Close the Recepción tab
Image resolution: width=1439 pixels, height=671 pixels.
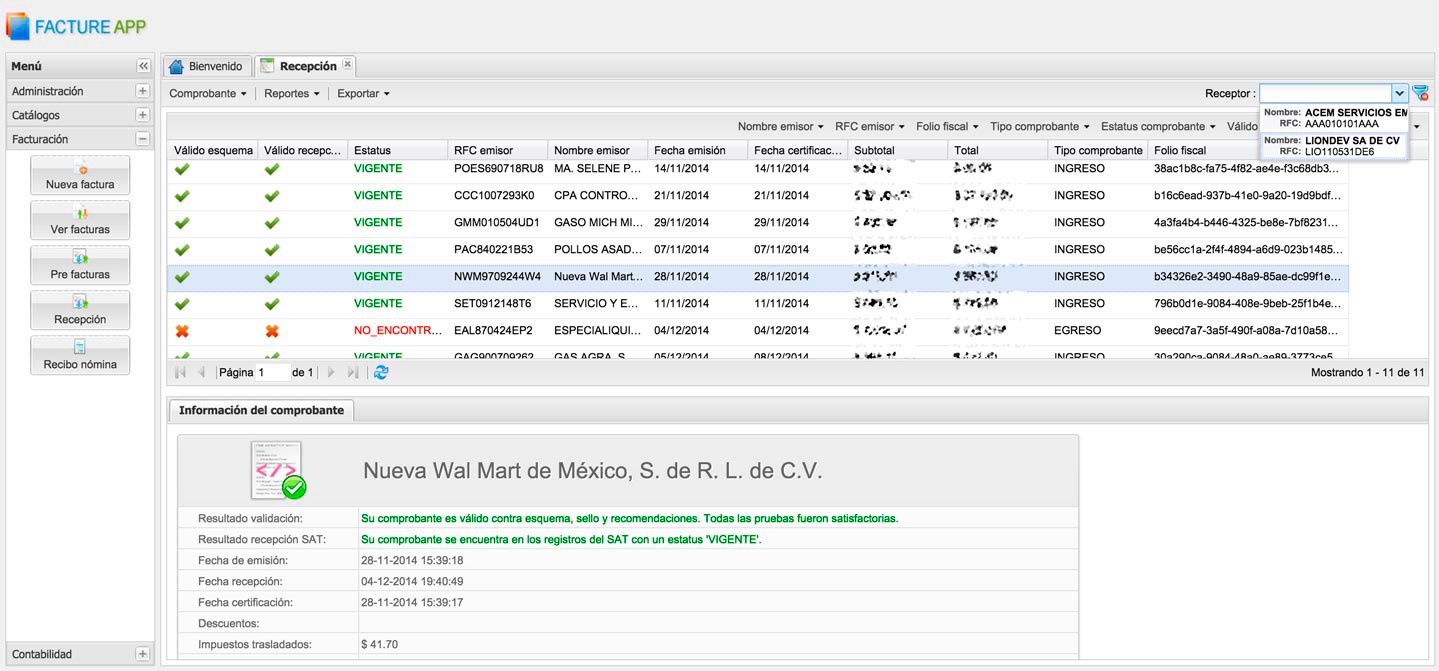pos(347,65)
